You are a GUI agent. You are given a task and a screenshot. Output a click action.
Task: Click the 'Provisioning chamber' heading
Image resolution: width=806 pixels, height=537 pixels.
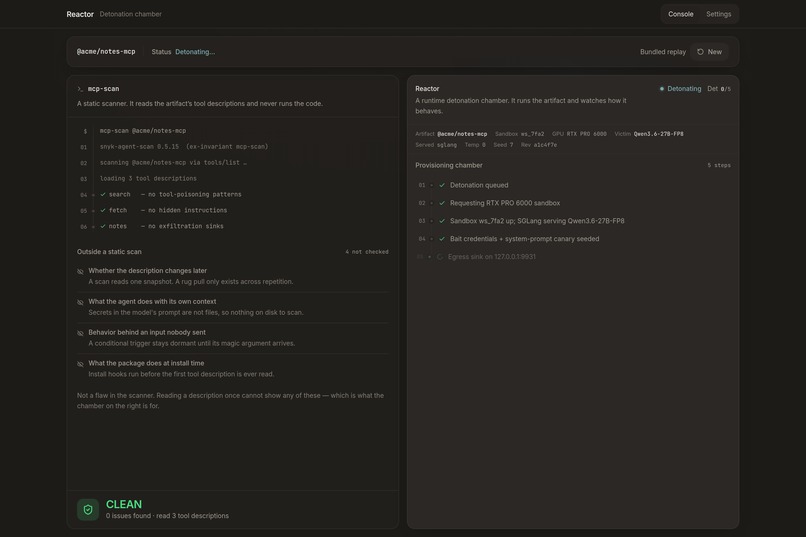click(x=449, y=165)
